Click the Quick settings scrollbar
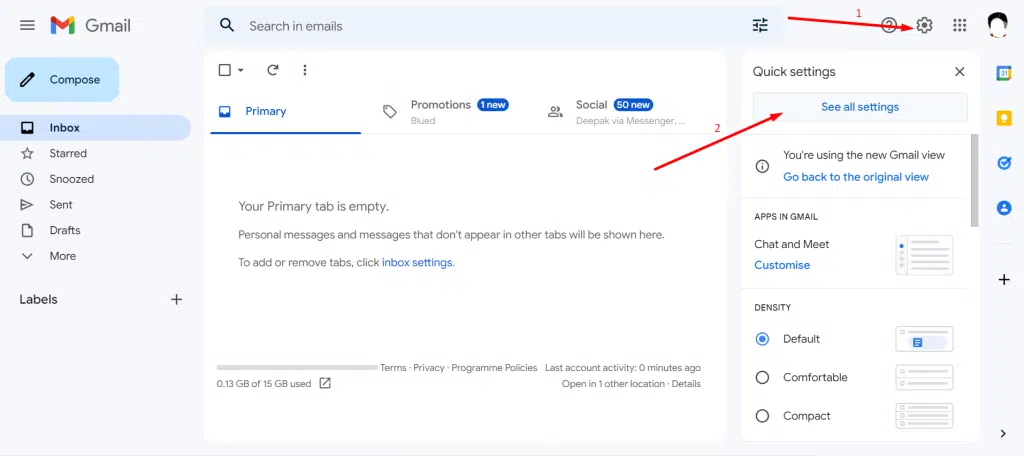 [974, 180]
